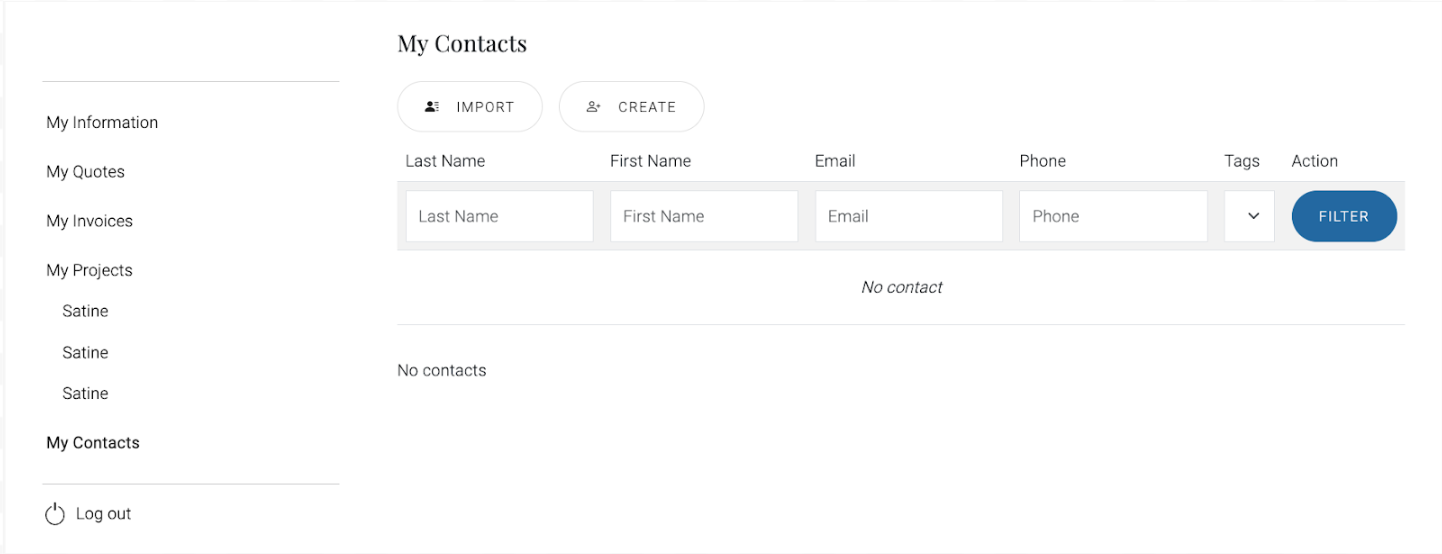
Task: Click the Log out link
Action: click(103, 514)
